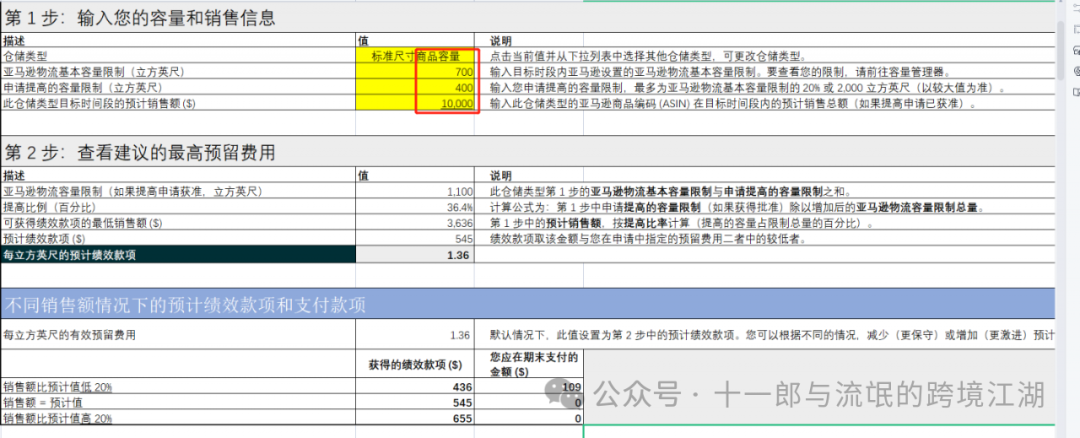Viewport: 1080px width, 438px height.
Task: Click the vertical scrollbar thumb
Action: tap(1061, 48)
